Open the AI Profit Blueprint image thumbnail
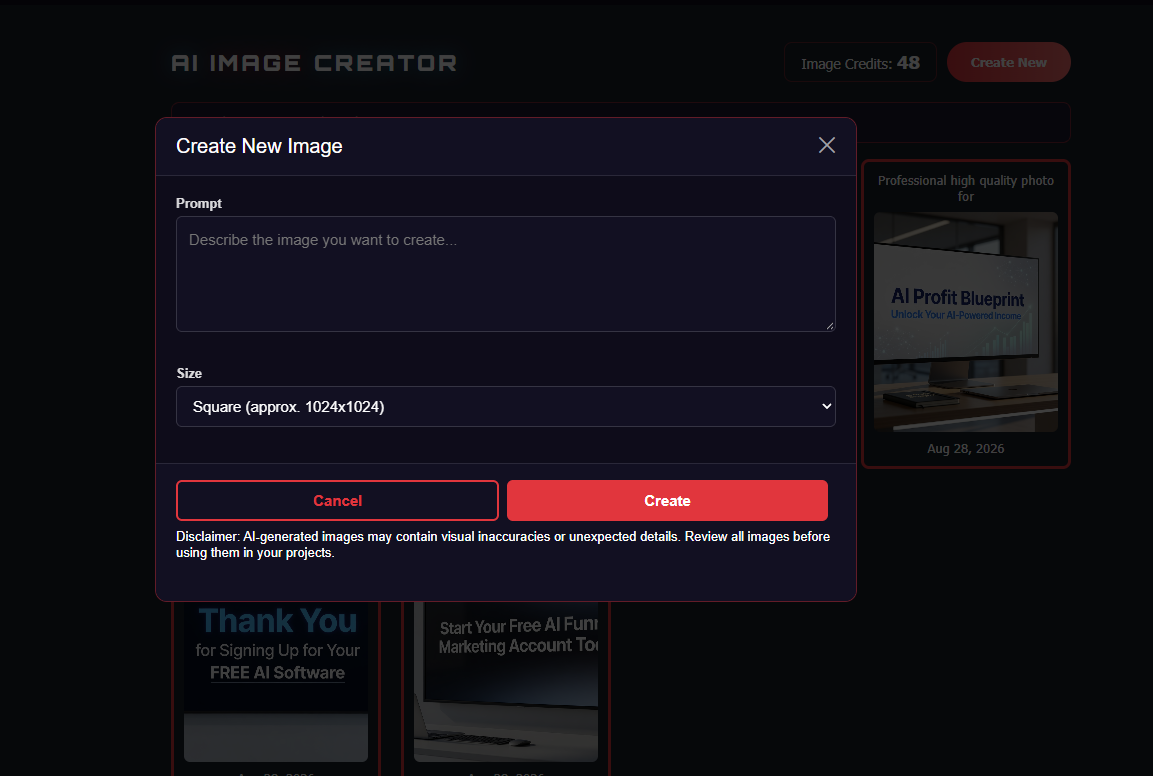 (965, 321)
